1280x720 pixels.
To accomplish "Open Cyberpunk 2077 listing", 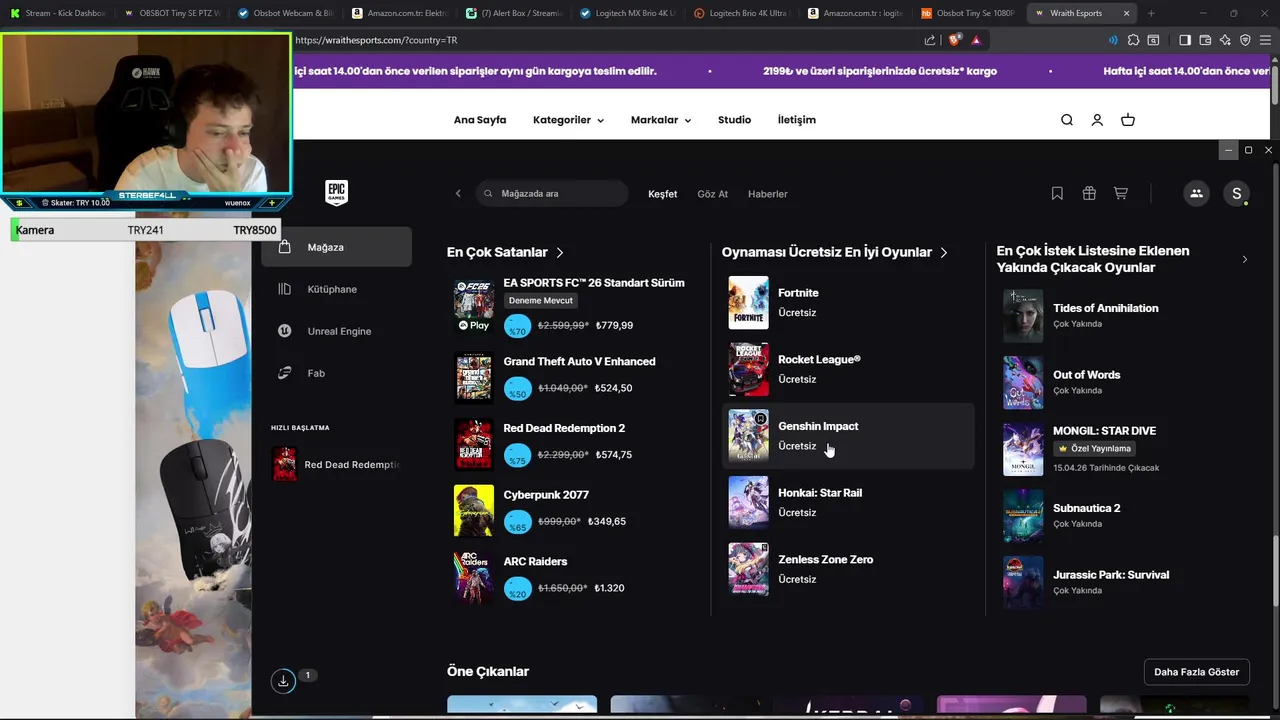I will (571, 509).
